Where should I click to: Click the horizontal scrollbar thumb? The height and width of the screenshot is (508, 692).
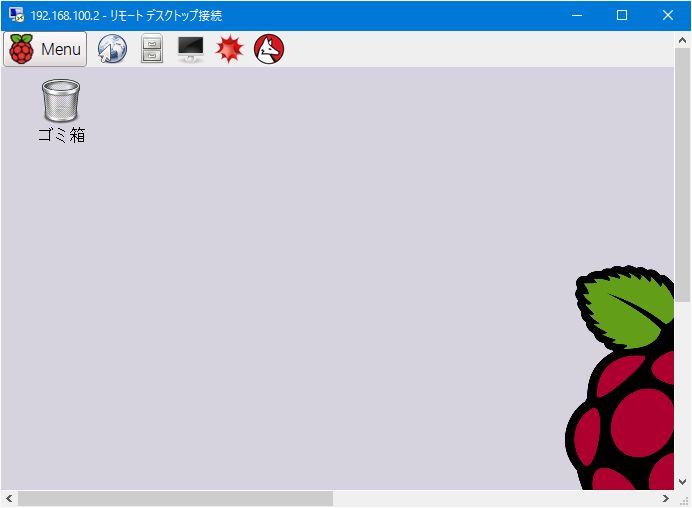click(175, 499)
